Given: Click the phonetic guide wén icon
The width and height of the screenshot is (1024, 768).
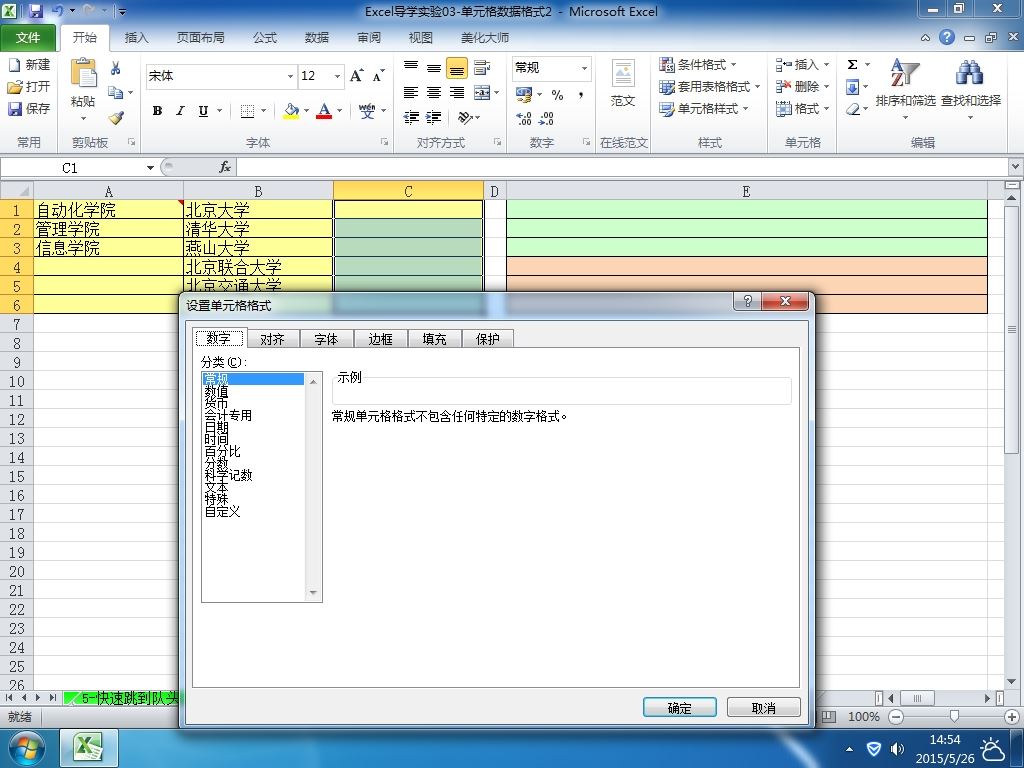Looking at the screenshot, I should 367,111.
